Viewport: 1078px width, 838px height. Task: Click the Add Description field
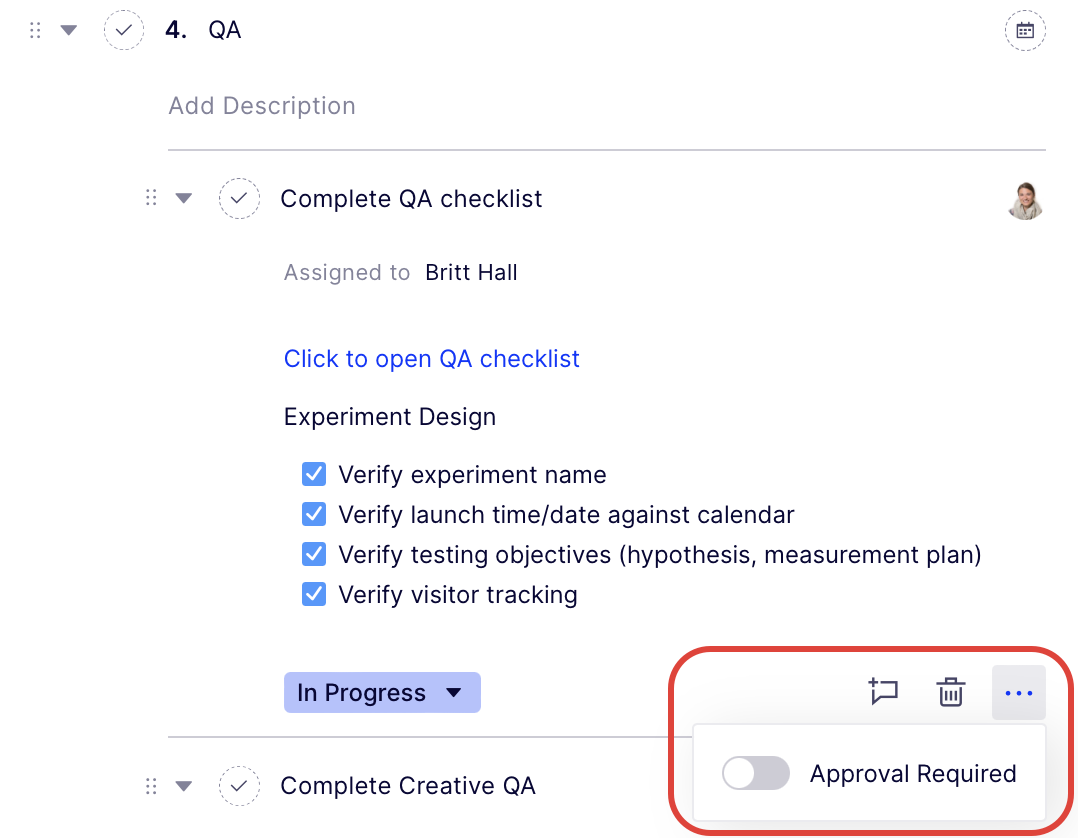[x=262, y=105]
